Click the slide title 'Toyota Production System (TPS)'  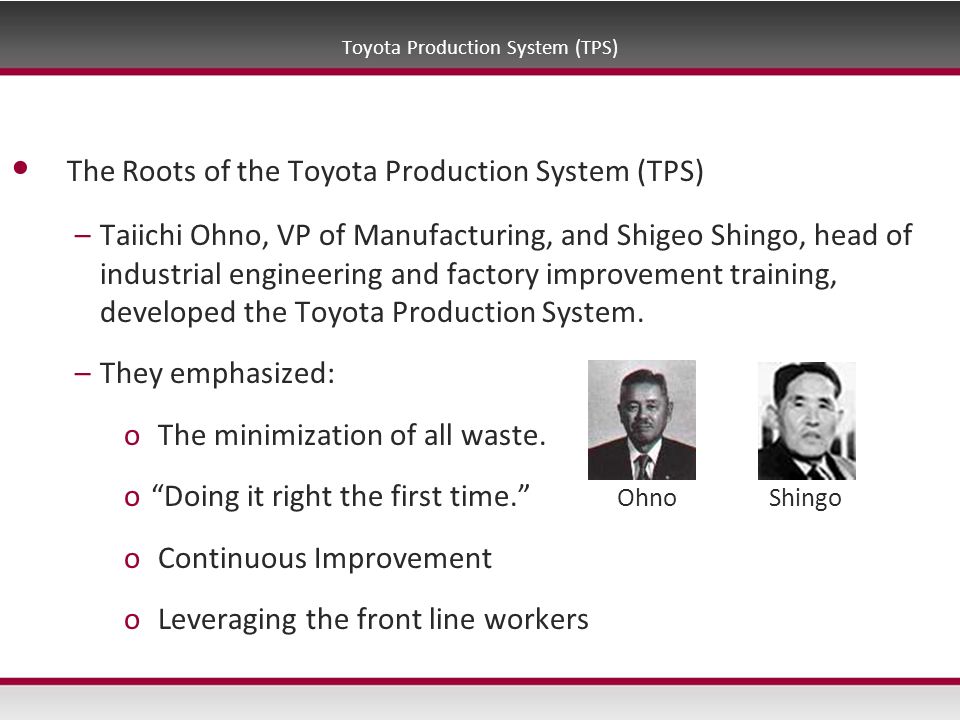[479, 48]
